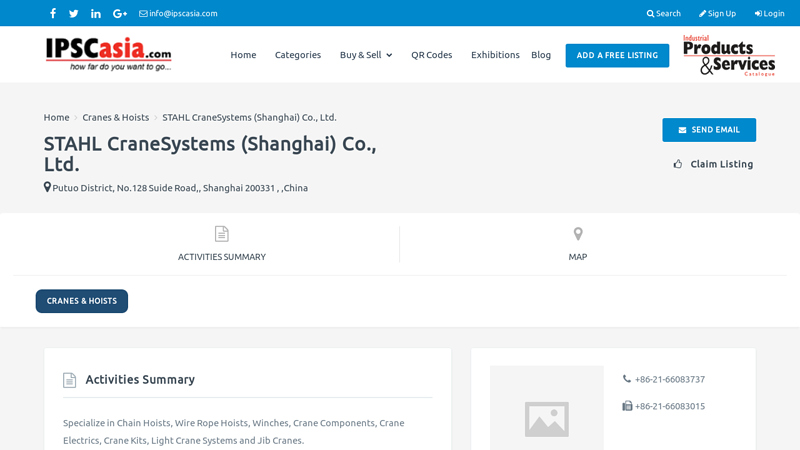
Task: Click the phone handset icon
Action: [627, 379]
